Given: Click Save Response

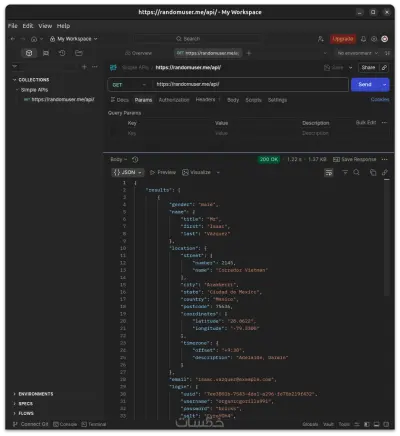Looking at the screenshot, I should [x=355, y=159].
